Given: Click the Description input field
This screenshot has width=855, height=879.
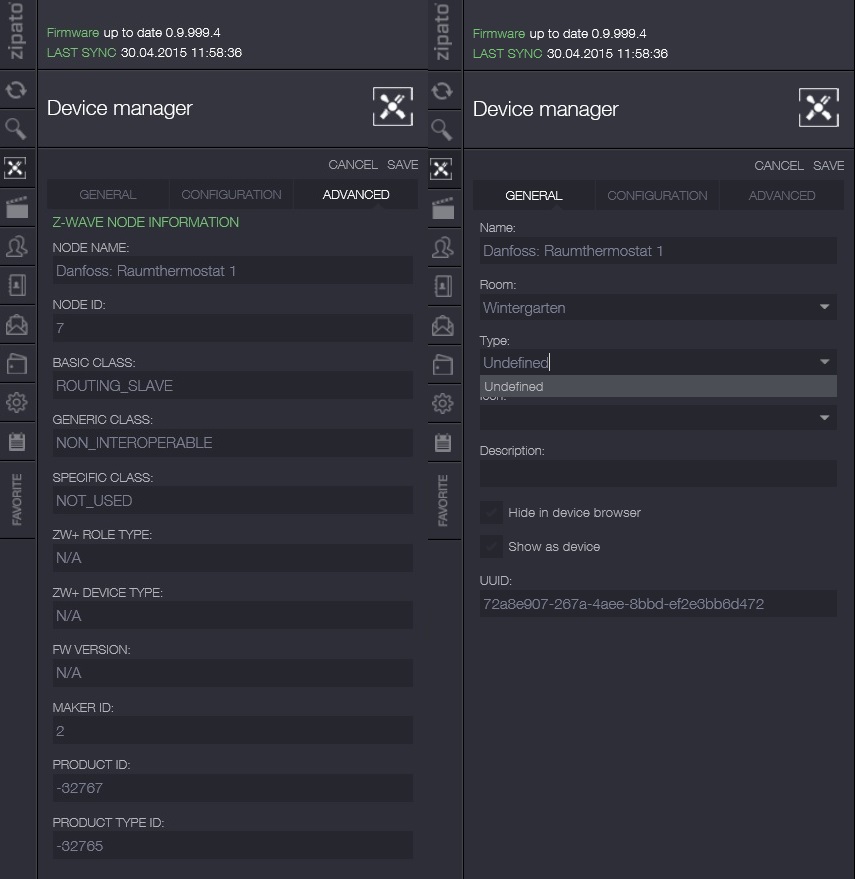Looking at the screenshot, I should 657,474.
